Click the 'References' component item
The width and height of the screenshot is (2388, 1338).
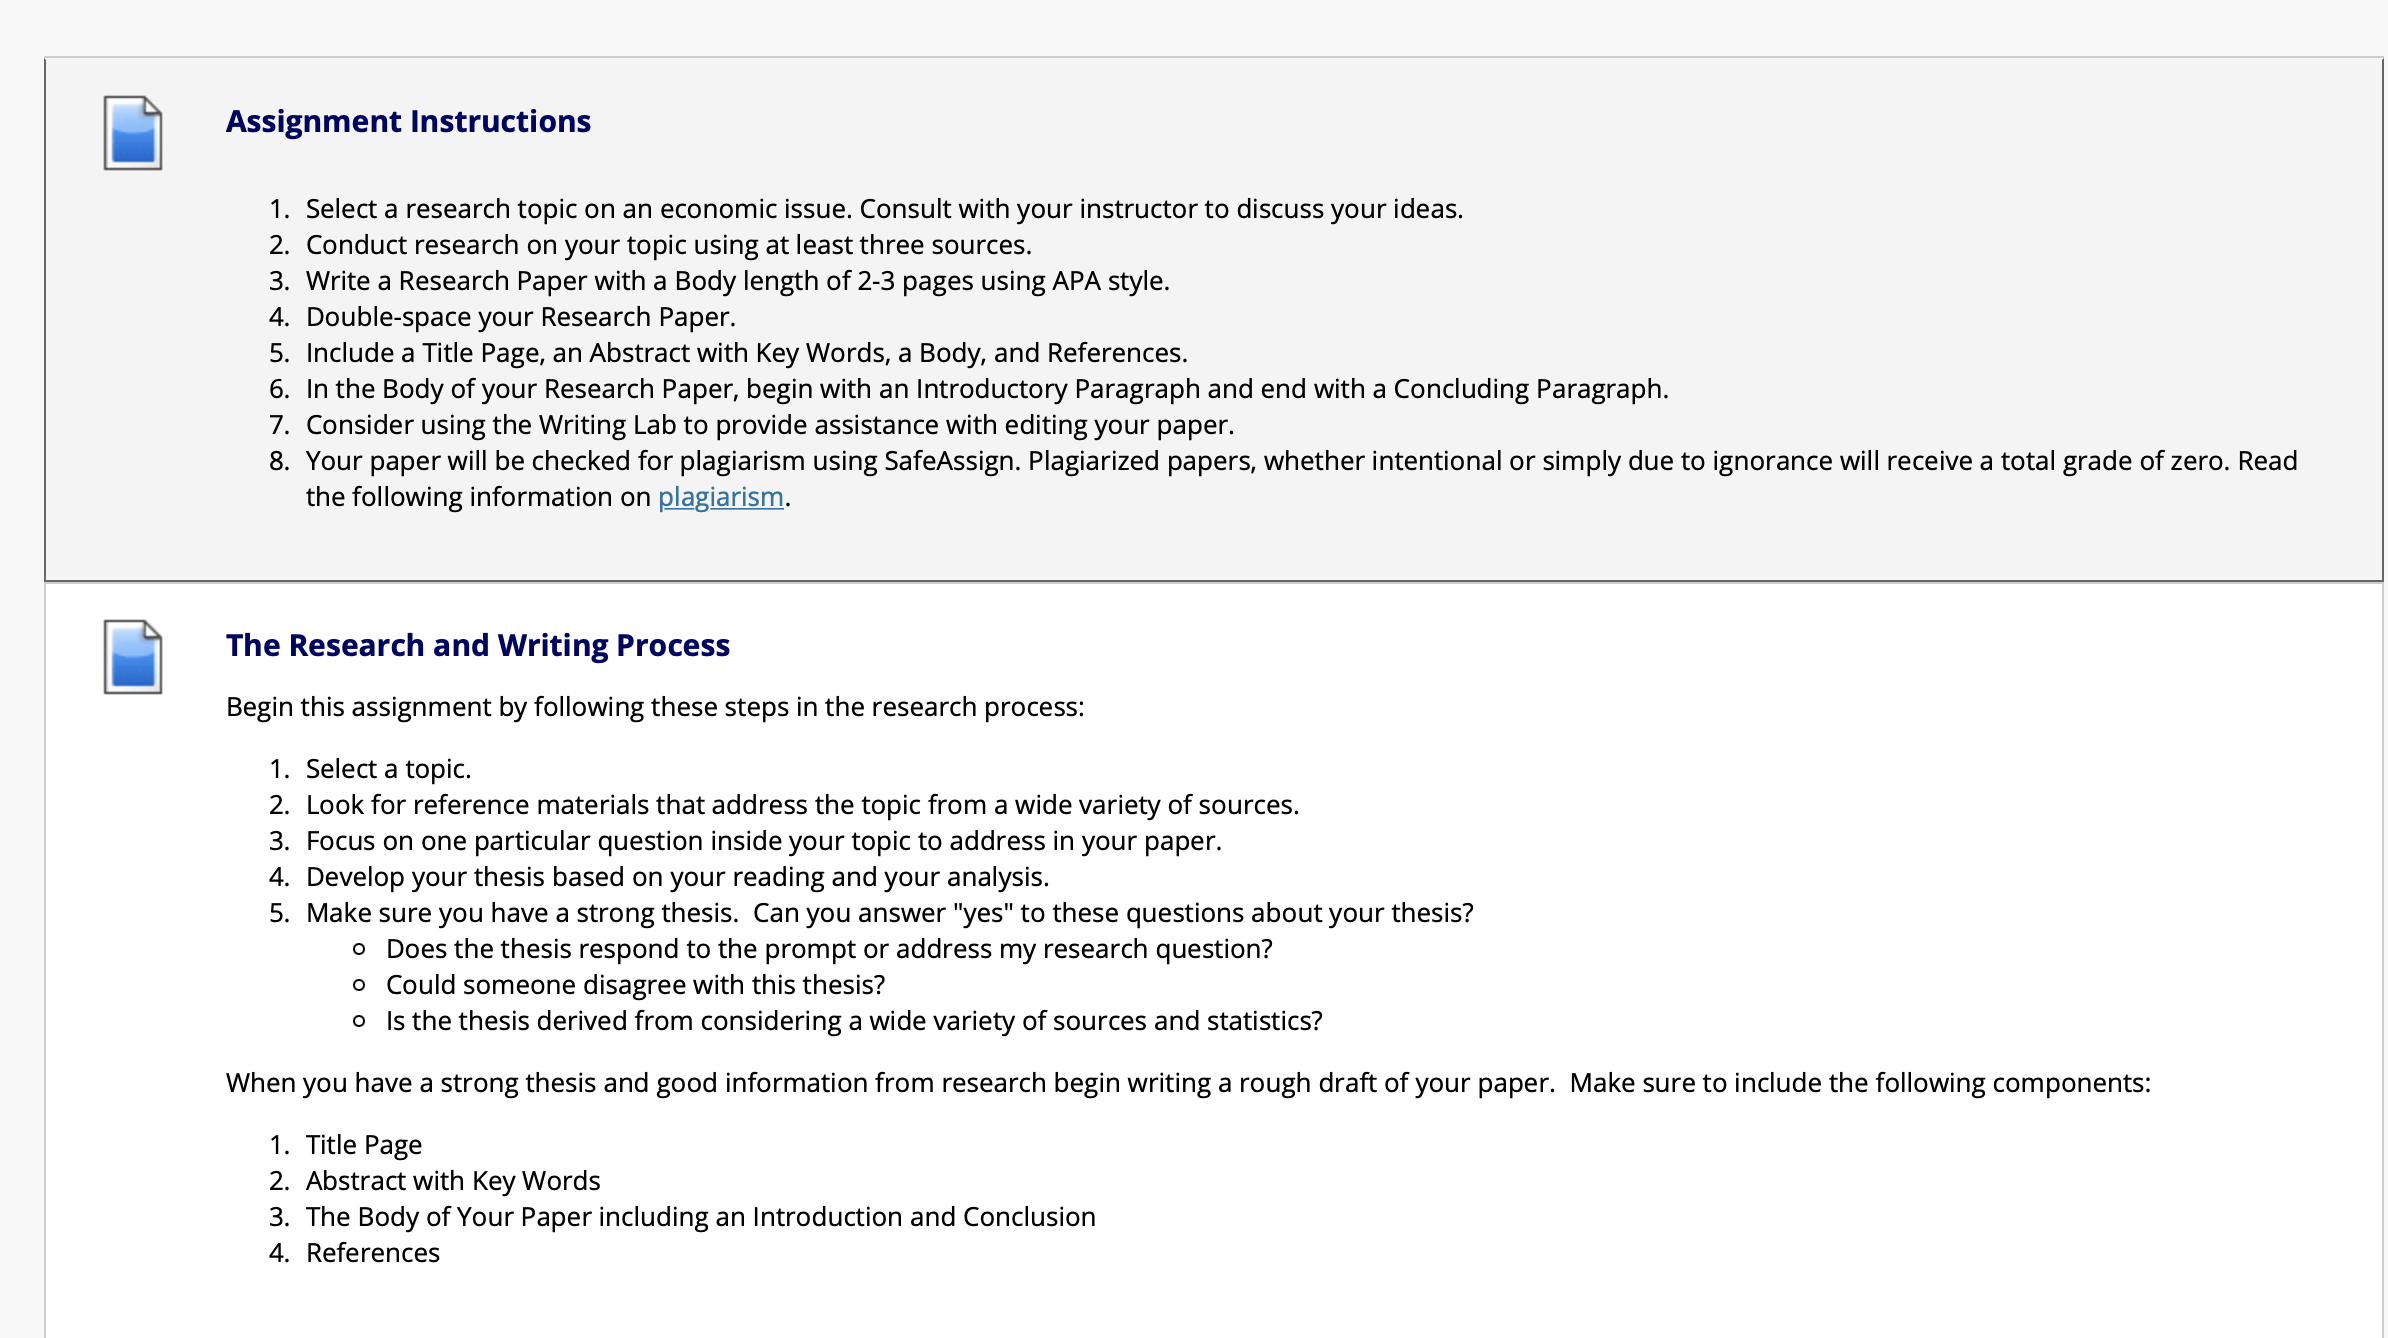373,1253
